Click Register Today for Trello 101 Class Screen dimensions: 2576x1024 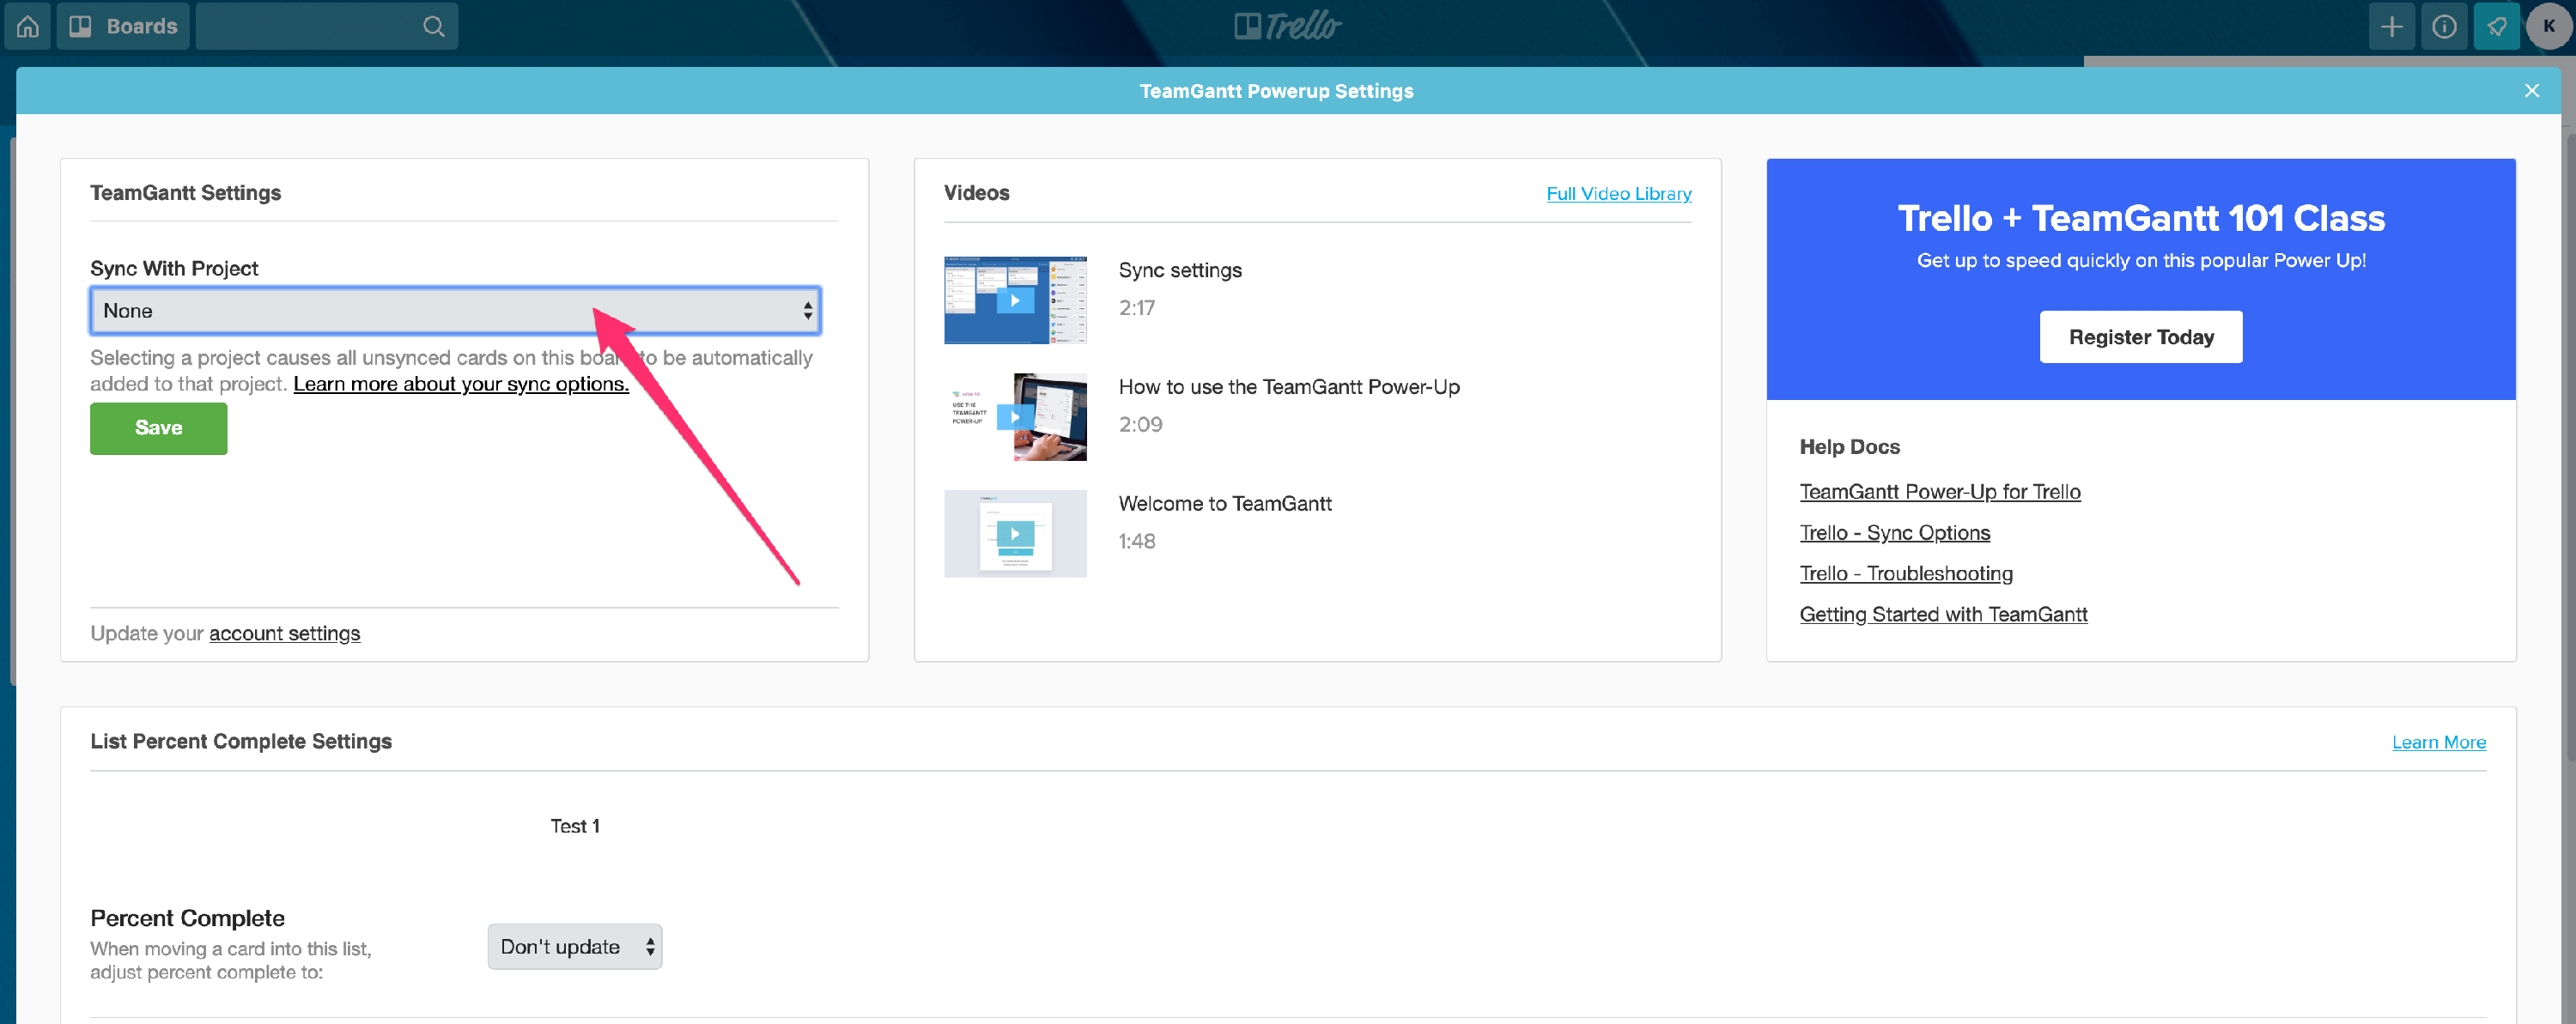tap(2141, 338)
